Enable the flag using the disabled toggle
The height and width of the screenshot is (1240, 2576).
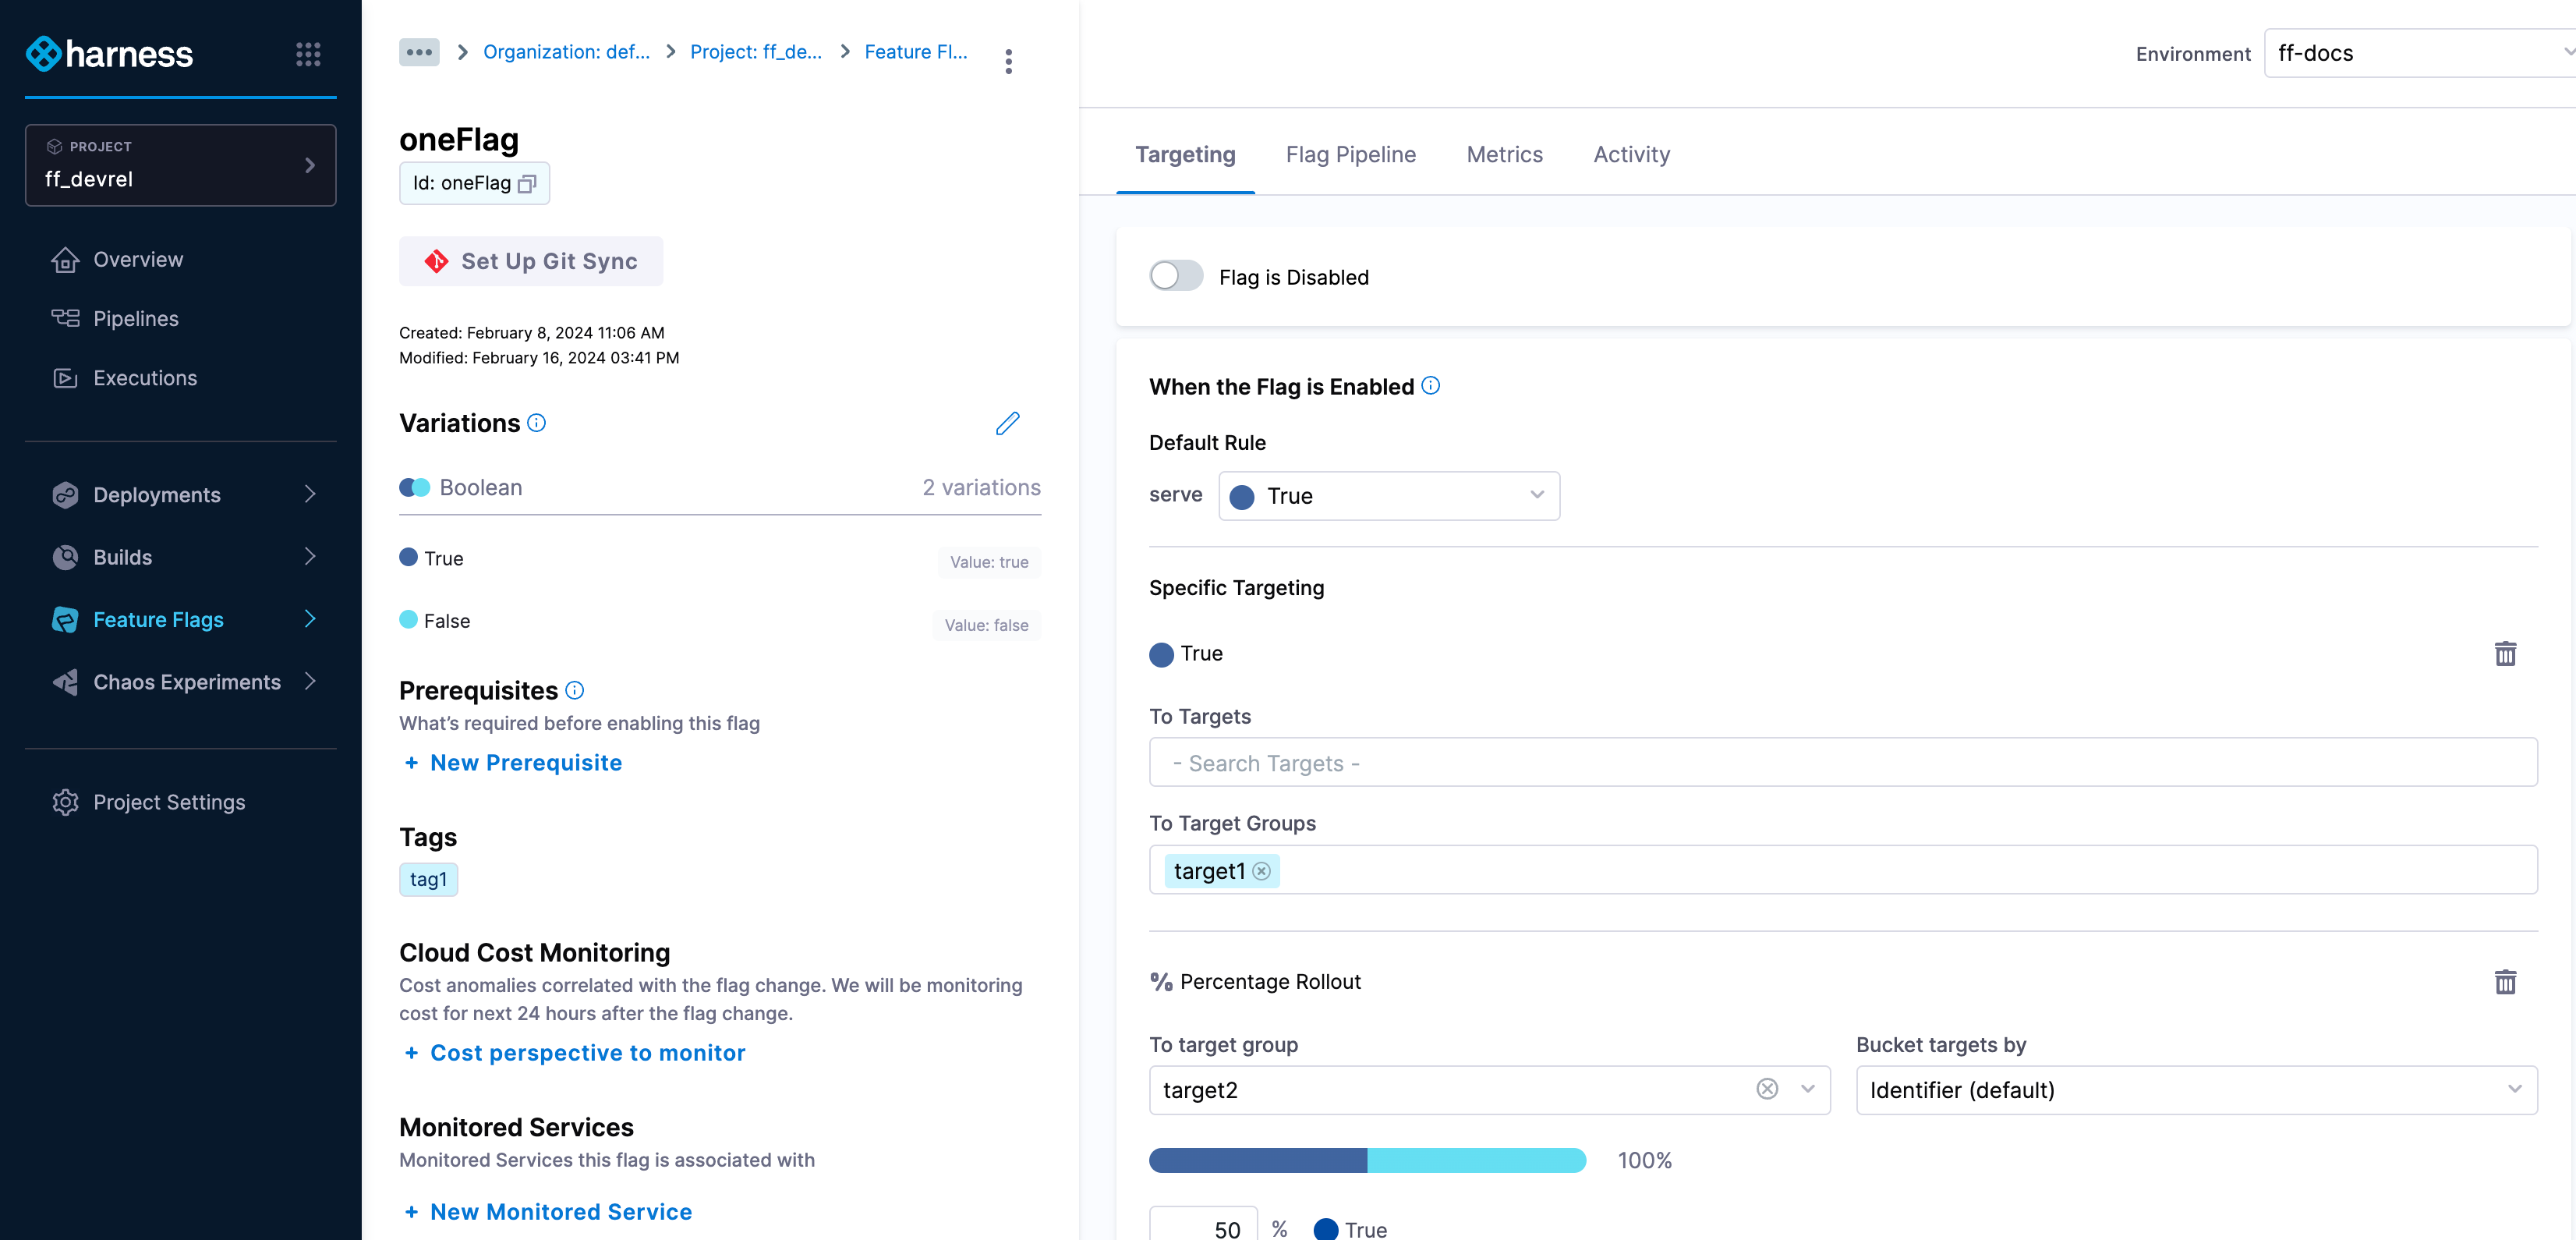point(1176,276)
